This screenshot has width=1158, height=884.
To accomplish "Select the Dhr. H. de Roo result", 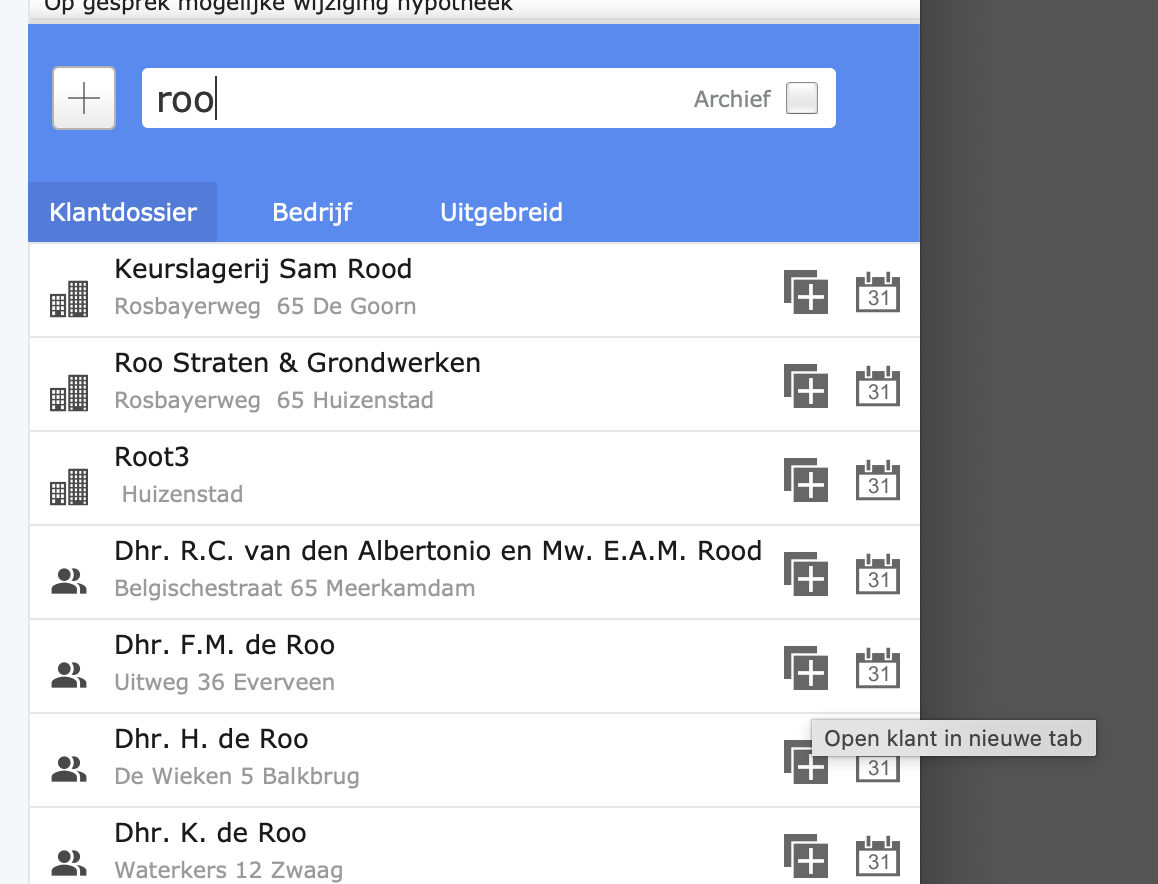I will pos(474,760).
